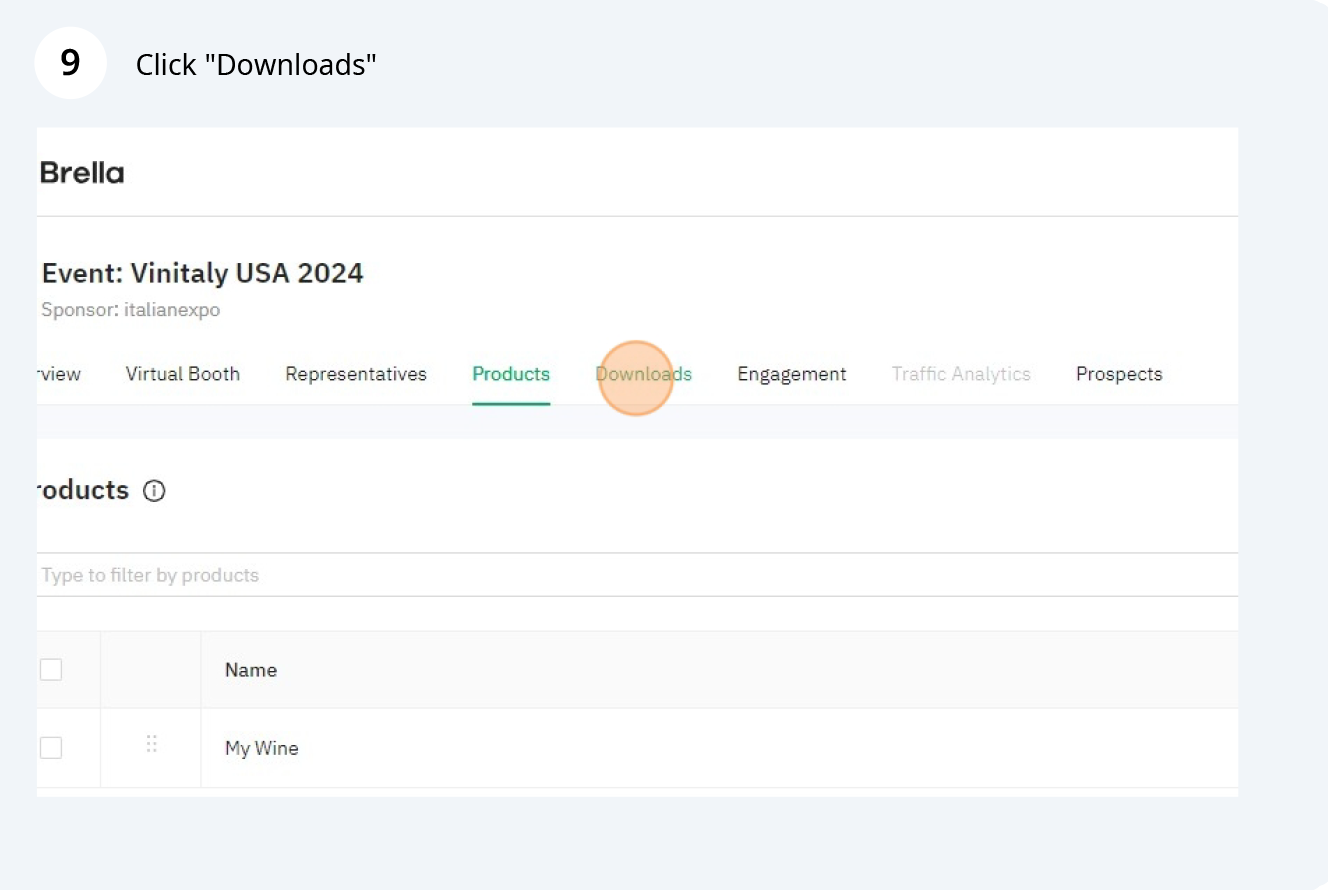Click the Name column header

(251, 670)
